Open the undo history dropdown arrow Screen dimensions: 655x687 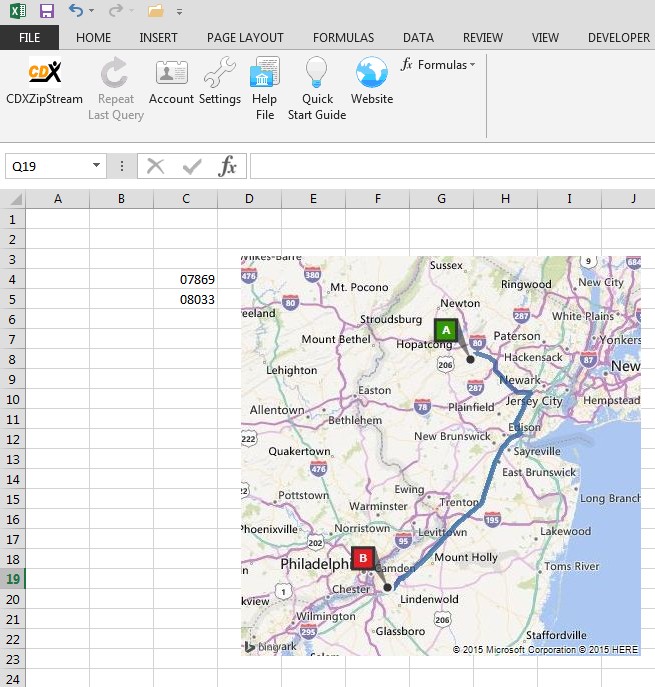[x=92, y=11]
